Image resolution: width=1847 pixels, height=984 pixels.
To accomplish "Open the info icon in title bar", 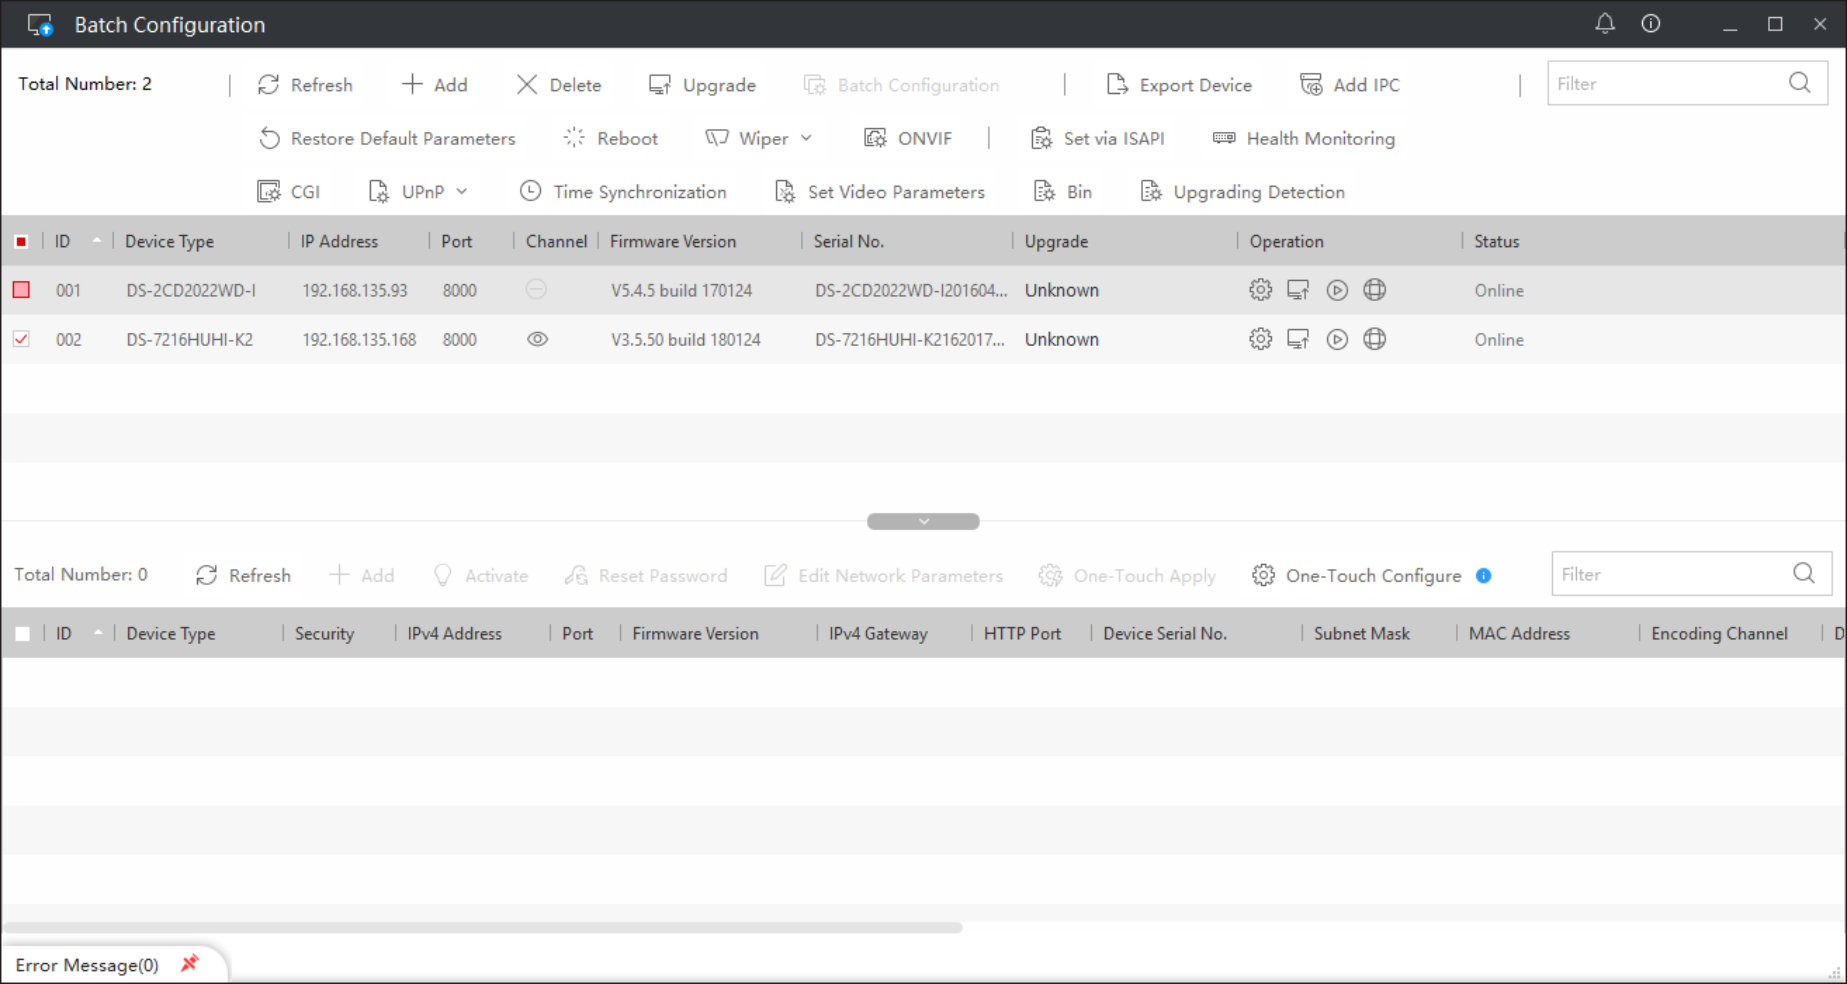I will tap(1651, 24).
